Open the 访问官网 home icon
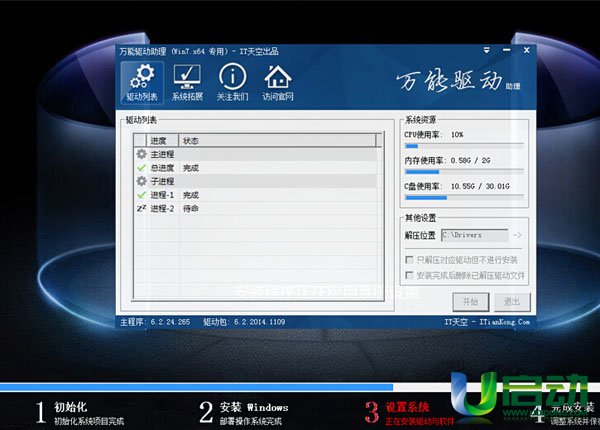The width and height of the screenshot is (600, 430). point(278,83)
